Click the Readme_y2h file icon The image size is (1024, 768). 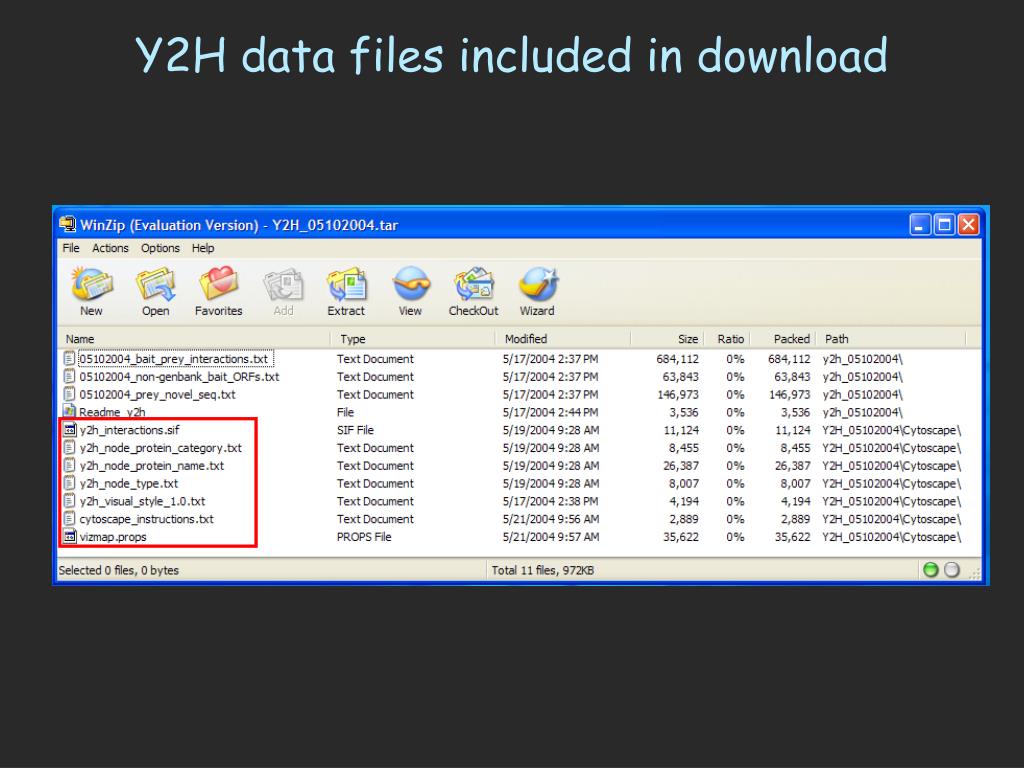pos(69,411)
